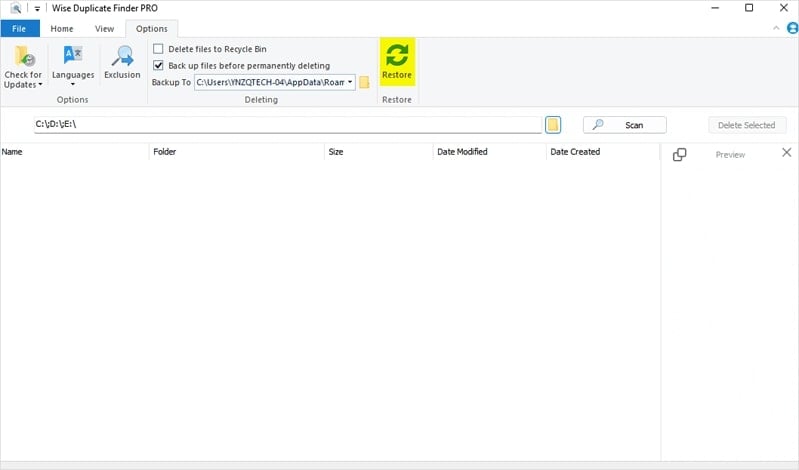
Task: Expand the Backup To path dropdown
Action: pos(350,82)
